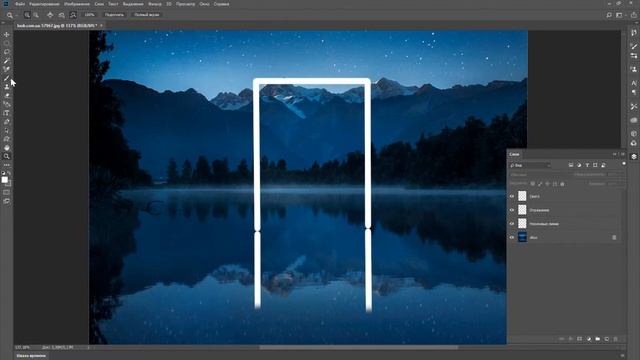Open the background color swatch

click(x=9, y=183)
